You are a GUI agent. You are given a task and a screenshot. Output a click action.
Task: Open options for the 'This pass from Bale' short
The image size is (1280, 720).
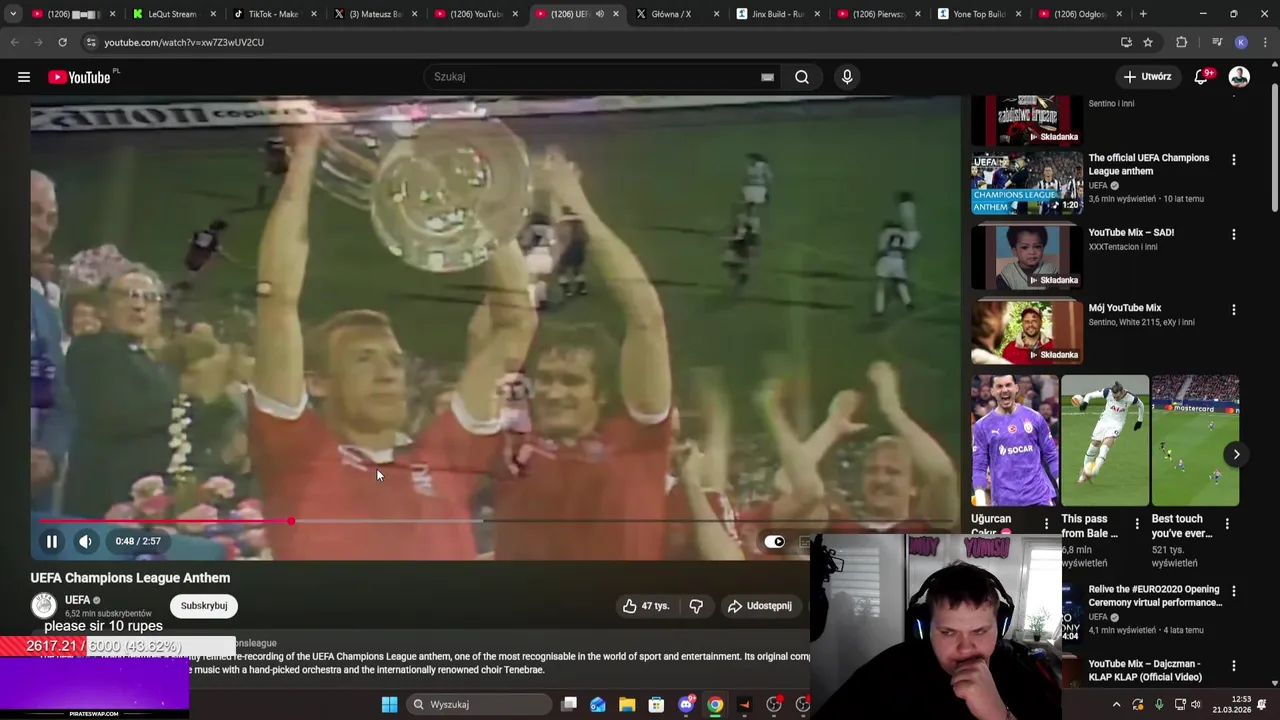pyautogui.click(x=1136, y=523)
